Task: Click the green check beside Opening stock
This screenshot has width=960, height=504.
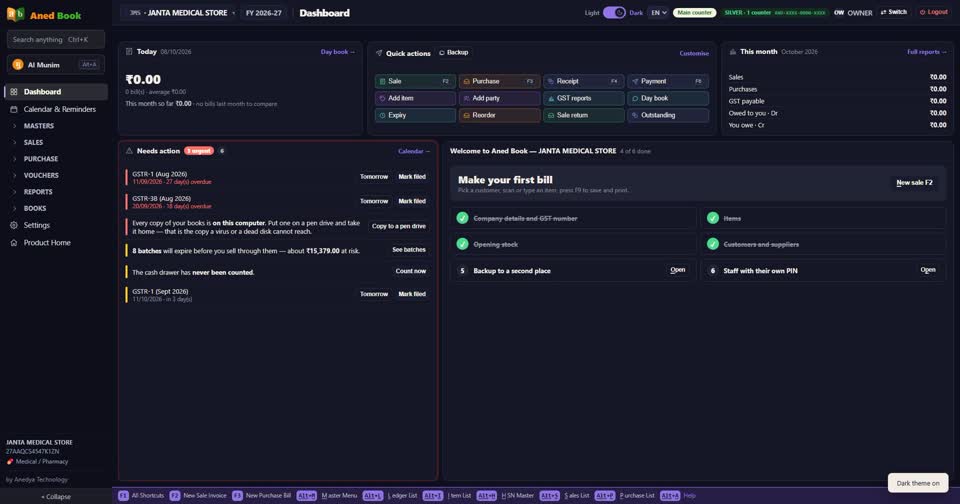Action: [462, 244]
